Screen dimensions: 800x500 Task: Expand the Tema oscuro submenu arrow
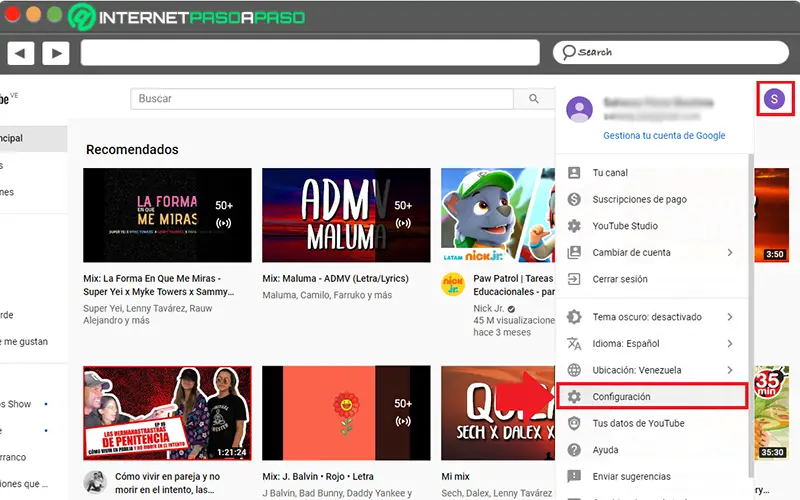[730, 317]
